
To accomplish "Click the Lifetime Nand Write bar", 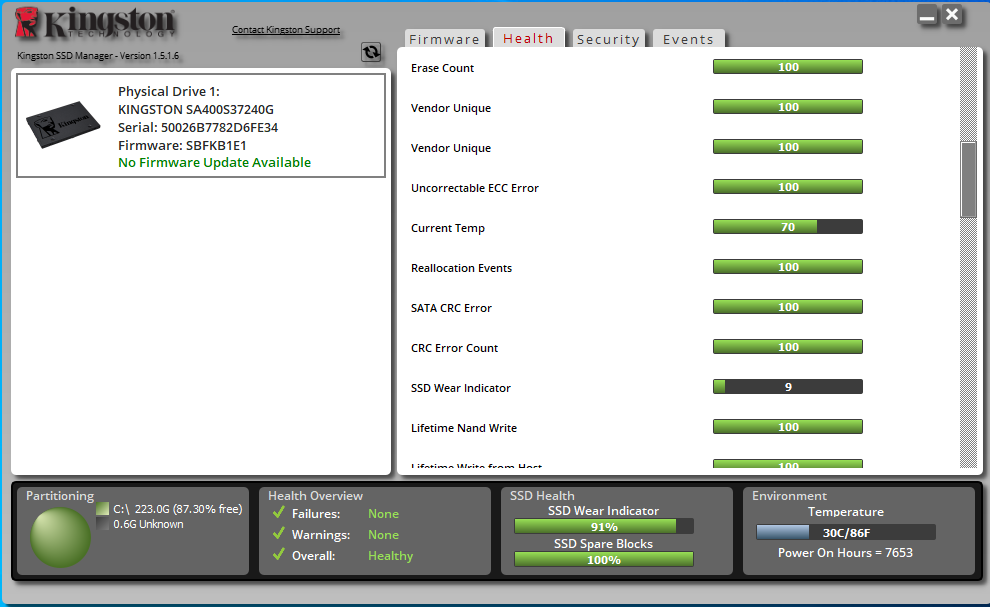I will pos(788,427).
